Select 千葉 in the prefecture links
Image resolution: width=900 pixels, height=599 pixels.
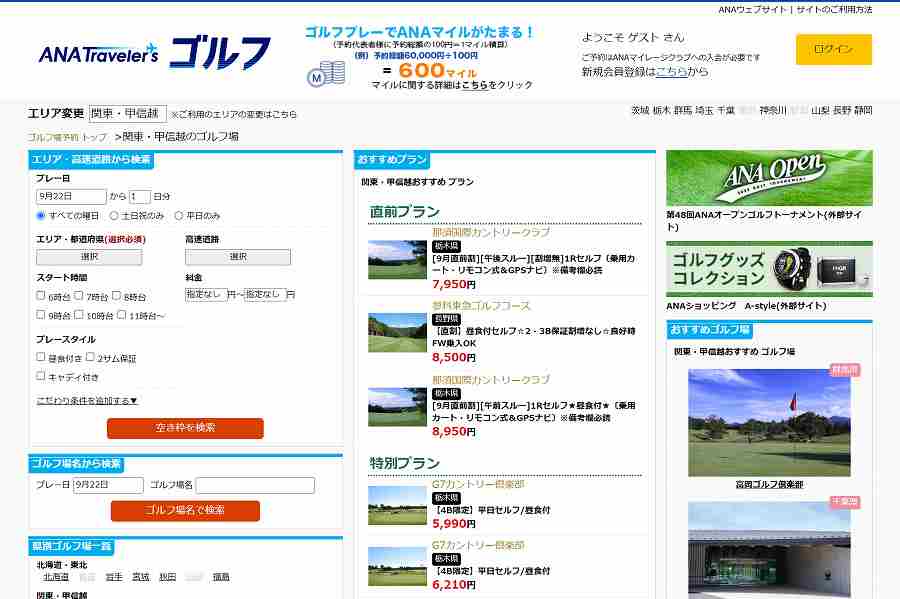click(x=726, y=110)
